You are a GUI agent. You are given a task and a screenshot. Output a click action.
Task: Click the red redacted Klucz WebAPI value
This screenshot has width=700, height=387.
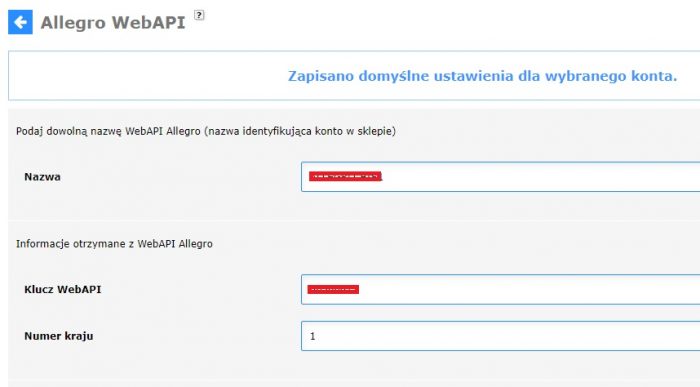coord(333,290)
